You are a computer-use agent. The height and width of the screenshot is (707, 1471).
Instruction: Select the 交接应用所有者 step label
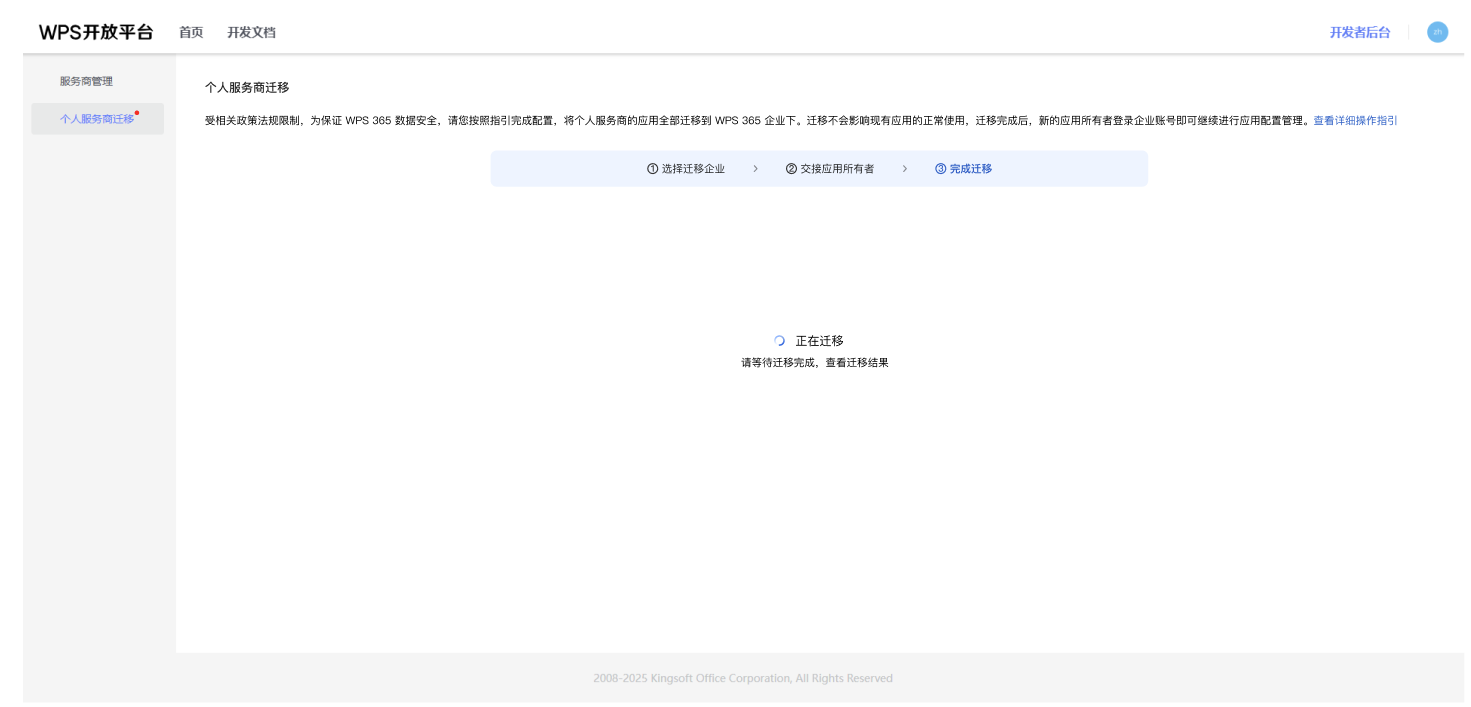coord(837,169)
